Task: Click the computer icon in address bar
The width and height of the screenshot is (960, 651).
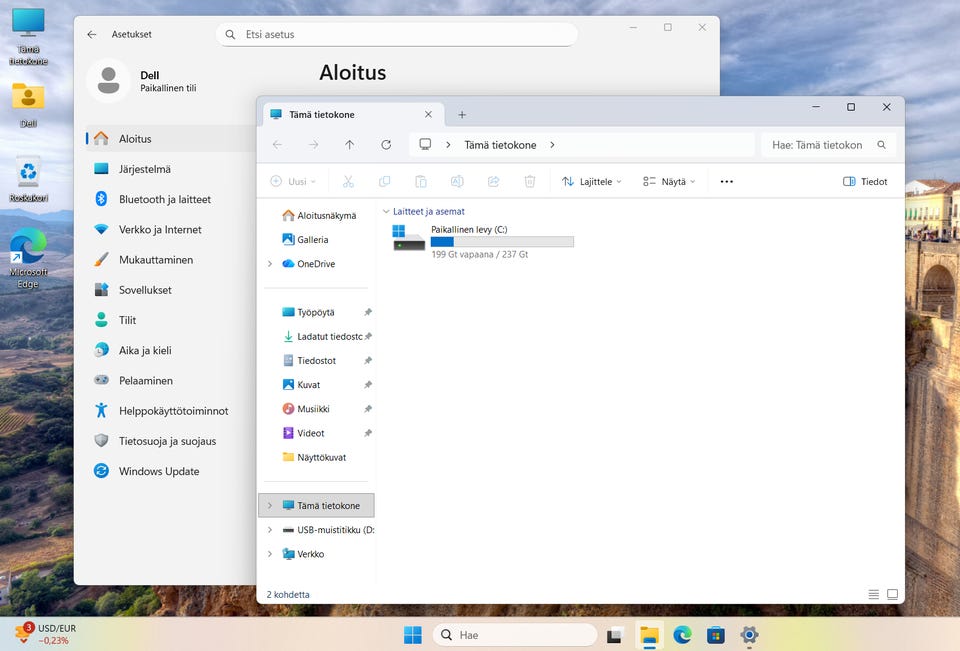Action: tap(425, 145)
